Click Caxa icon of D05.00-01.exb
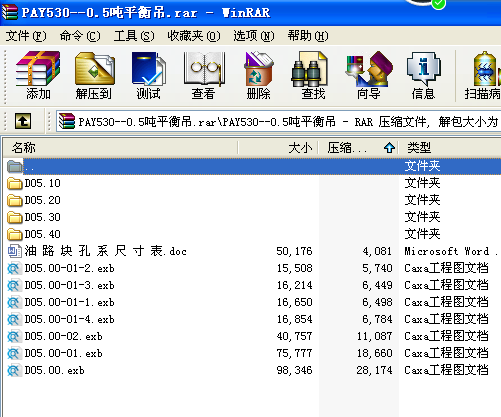This screenshot has height=417, width=501. (x=14, y=353)
